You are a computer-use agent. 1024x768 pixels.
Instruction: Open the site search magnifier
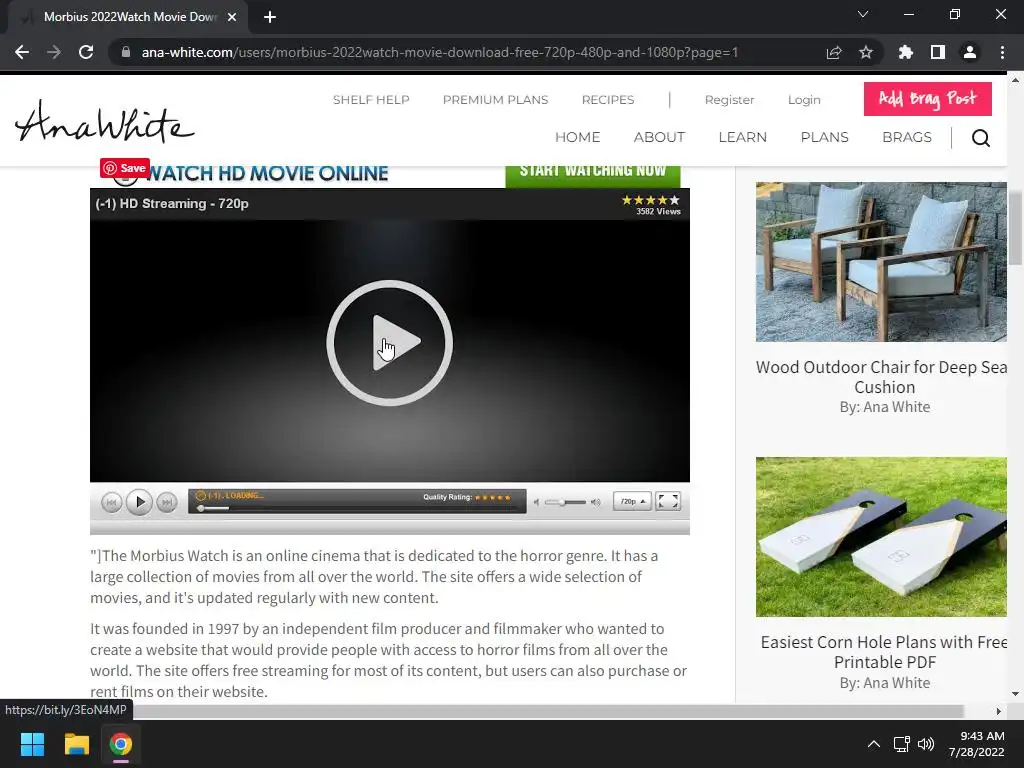(x=980, y=138)
